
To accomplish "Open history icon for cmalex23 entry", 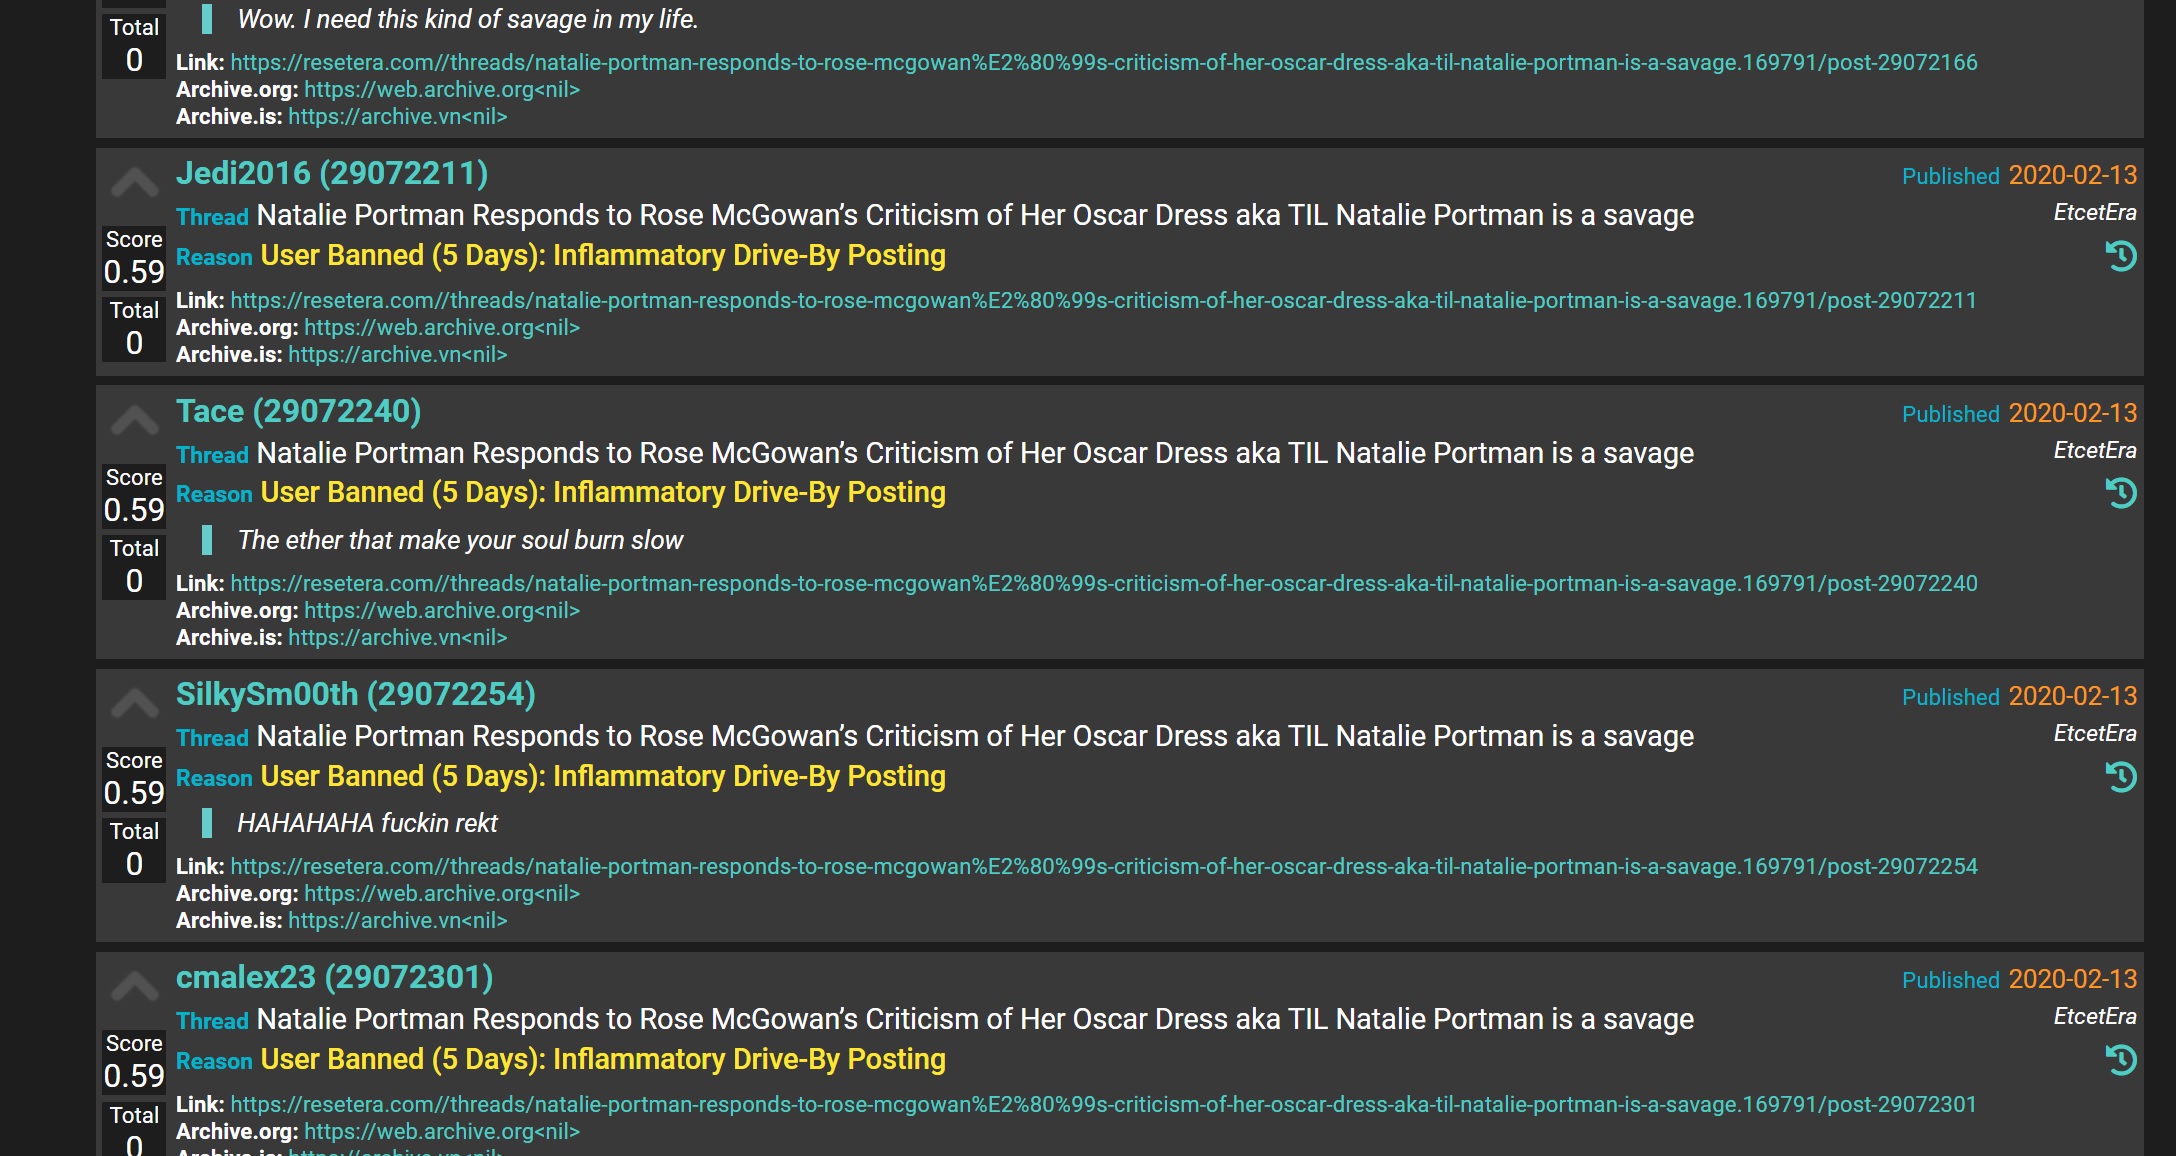I will click(x=2121, y=1060).
